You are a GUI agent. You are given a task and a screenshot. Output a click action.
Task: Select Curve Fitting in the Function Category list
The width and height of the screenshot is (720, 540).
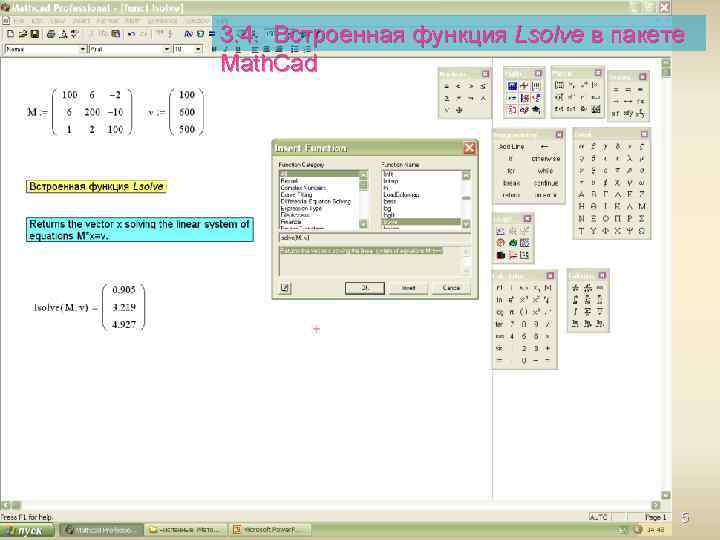296,195
